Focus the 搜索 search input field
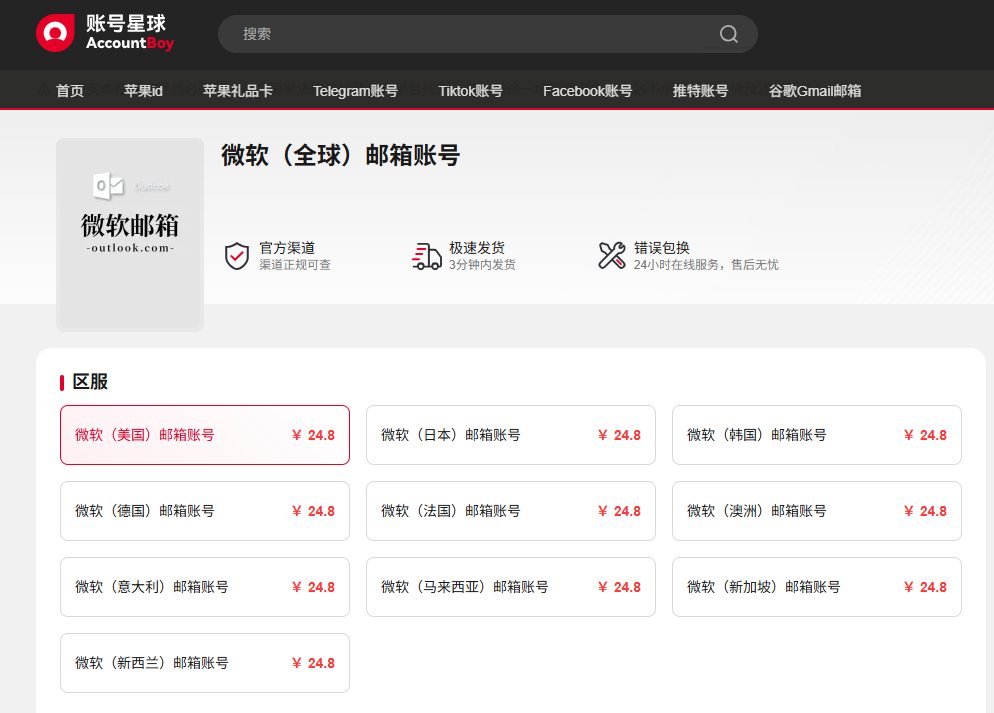This screenshot has width=994, height=713. pos(487,34)
